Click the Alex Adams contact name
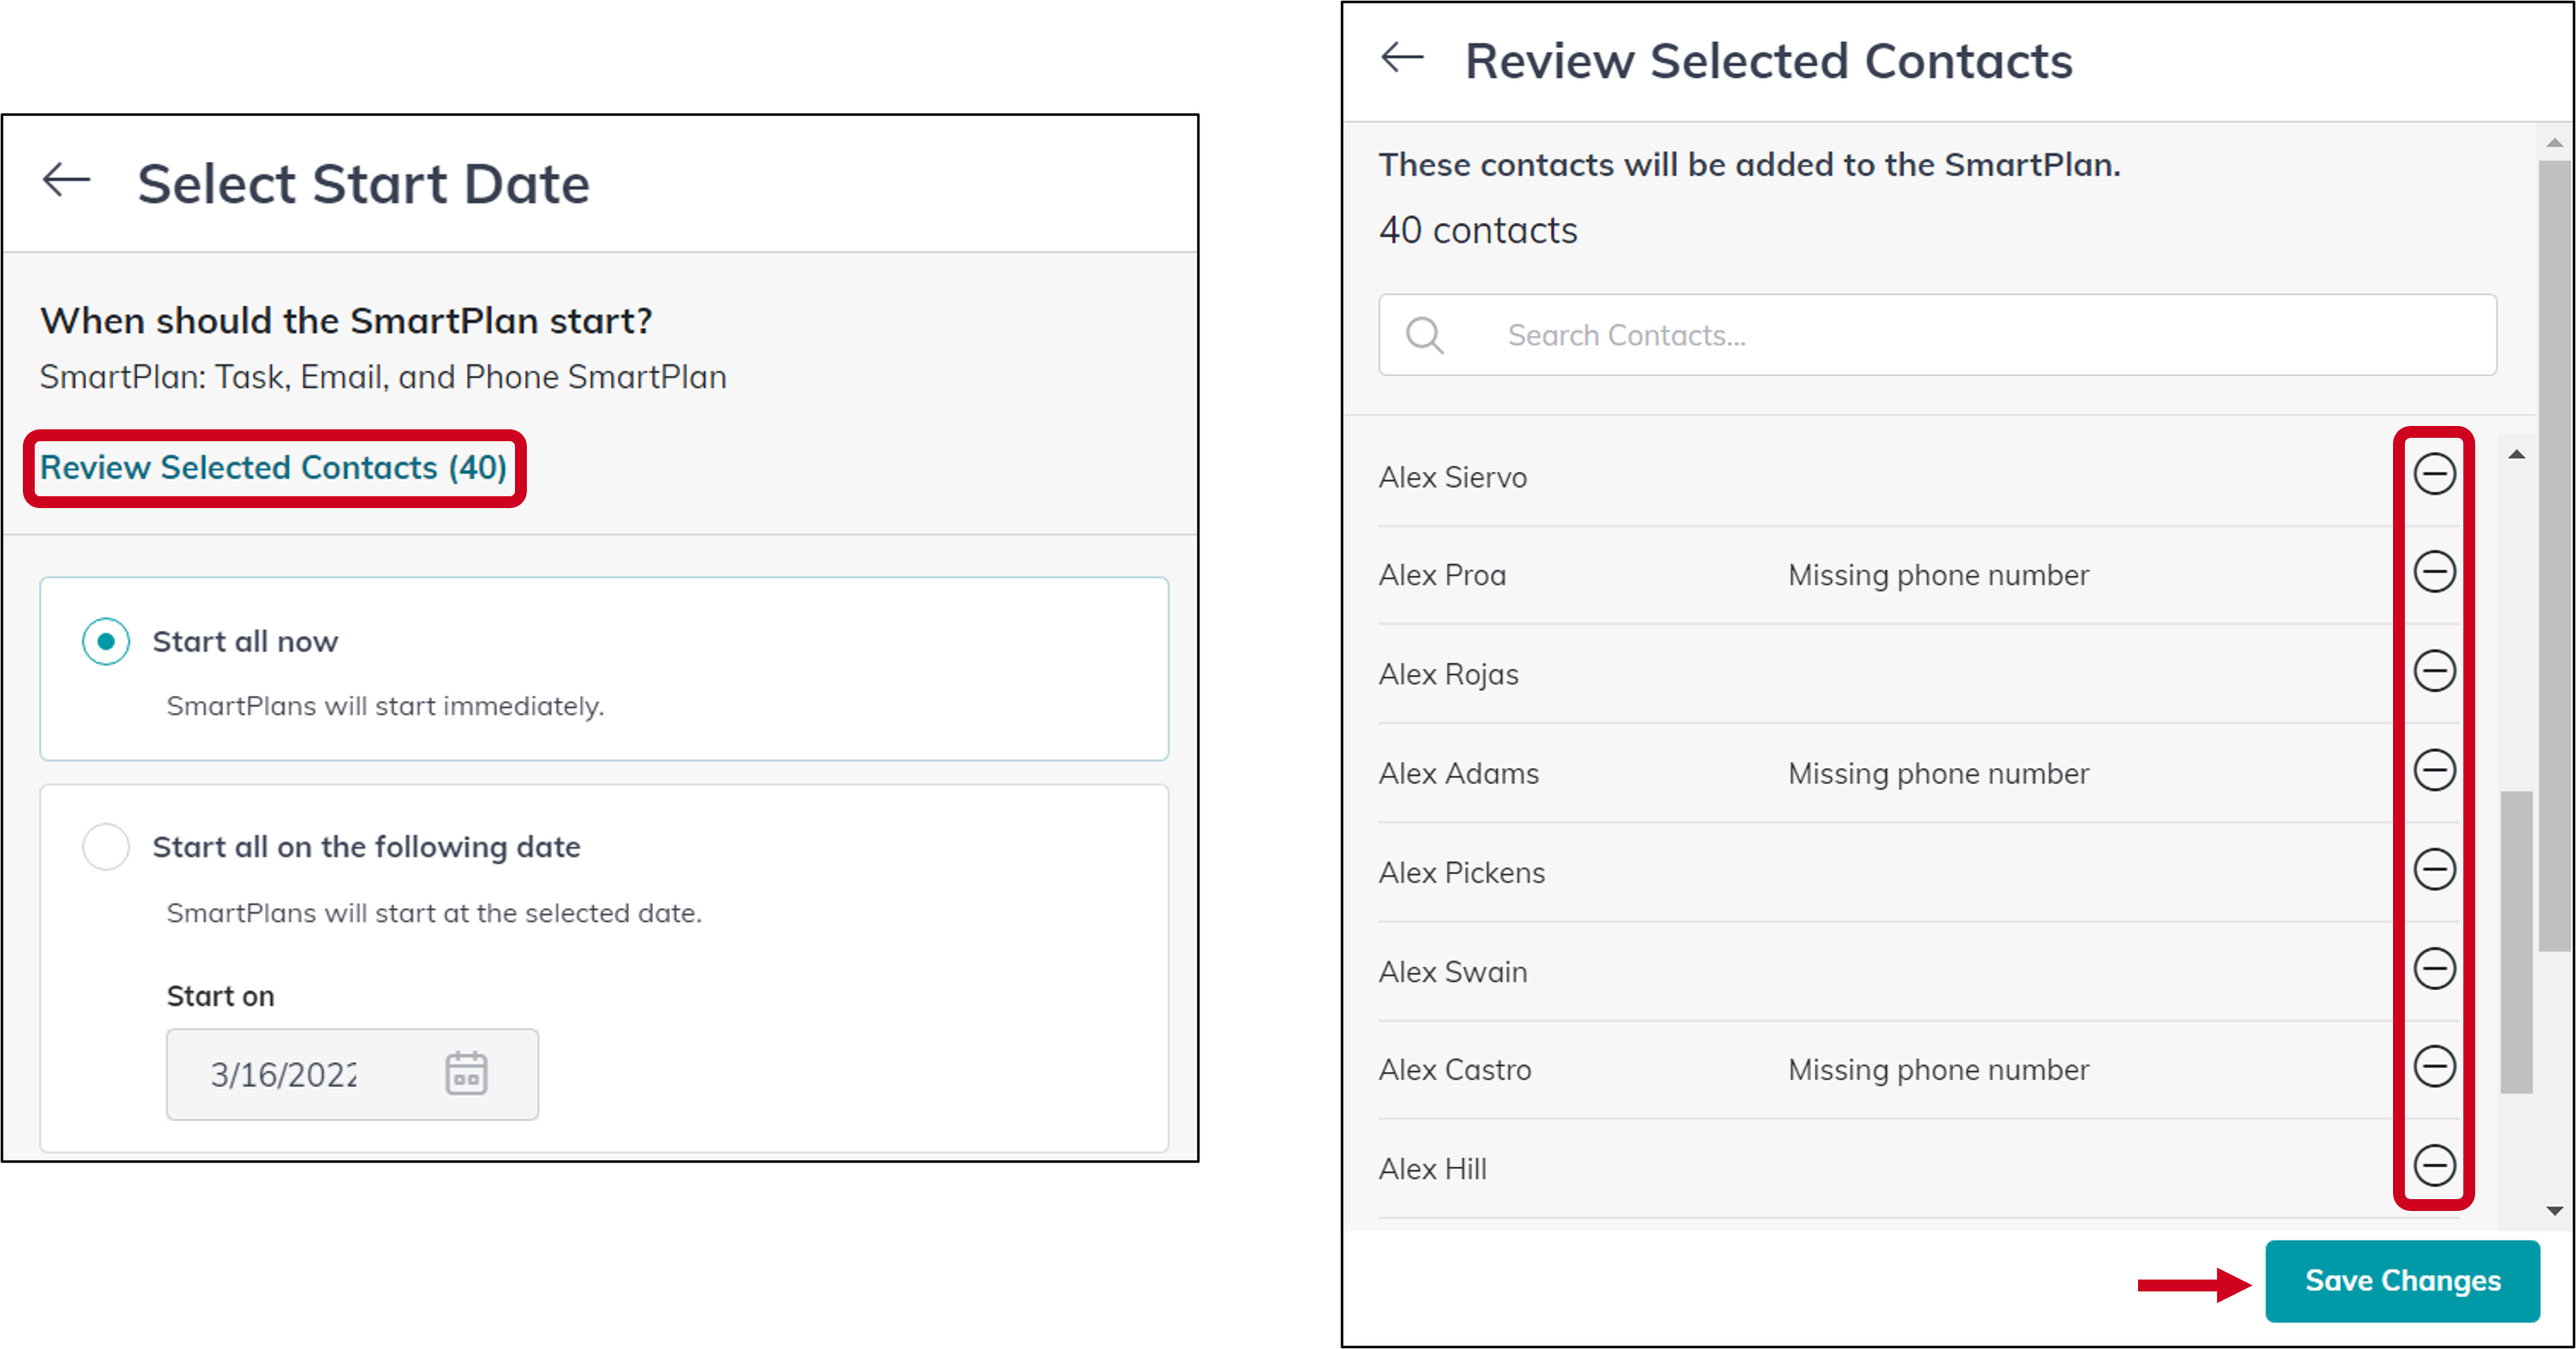Screen dimensions: 2576x1349 (x=1459, y=773)
